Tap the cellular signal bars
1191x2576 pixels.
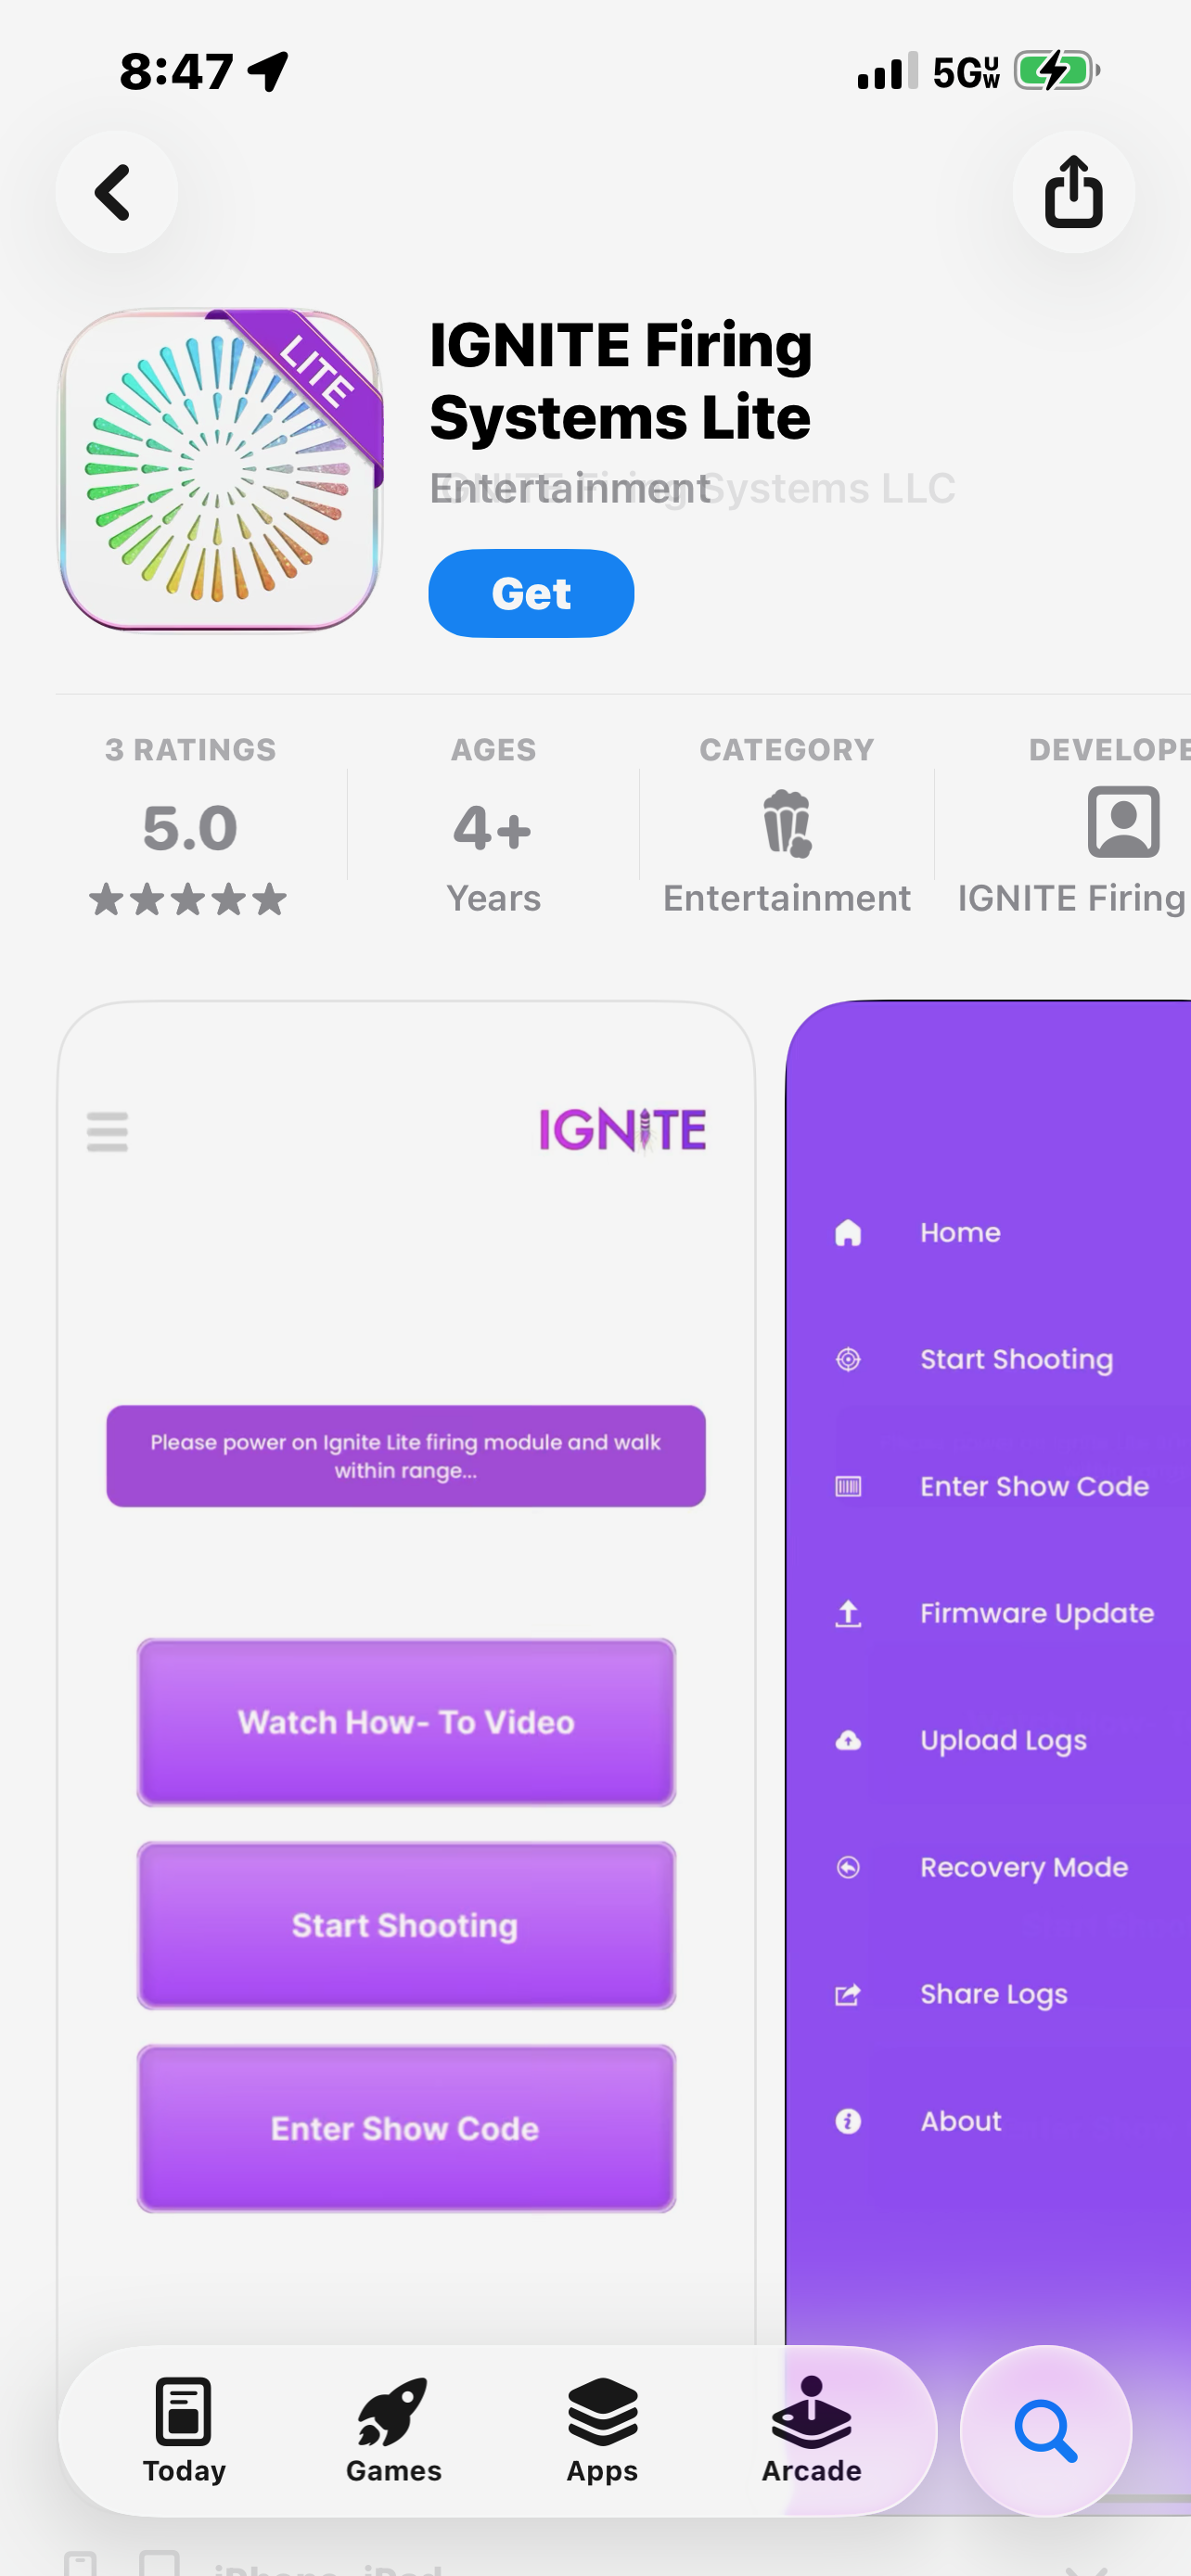887,71
